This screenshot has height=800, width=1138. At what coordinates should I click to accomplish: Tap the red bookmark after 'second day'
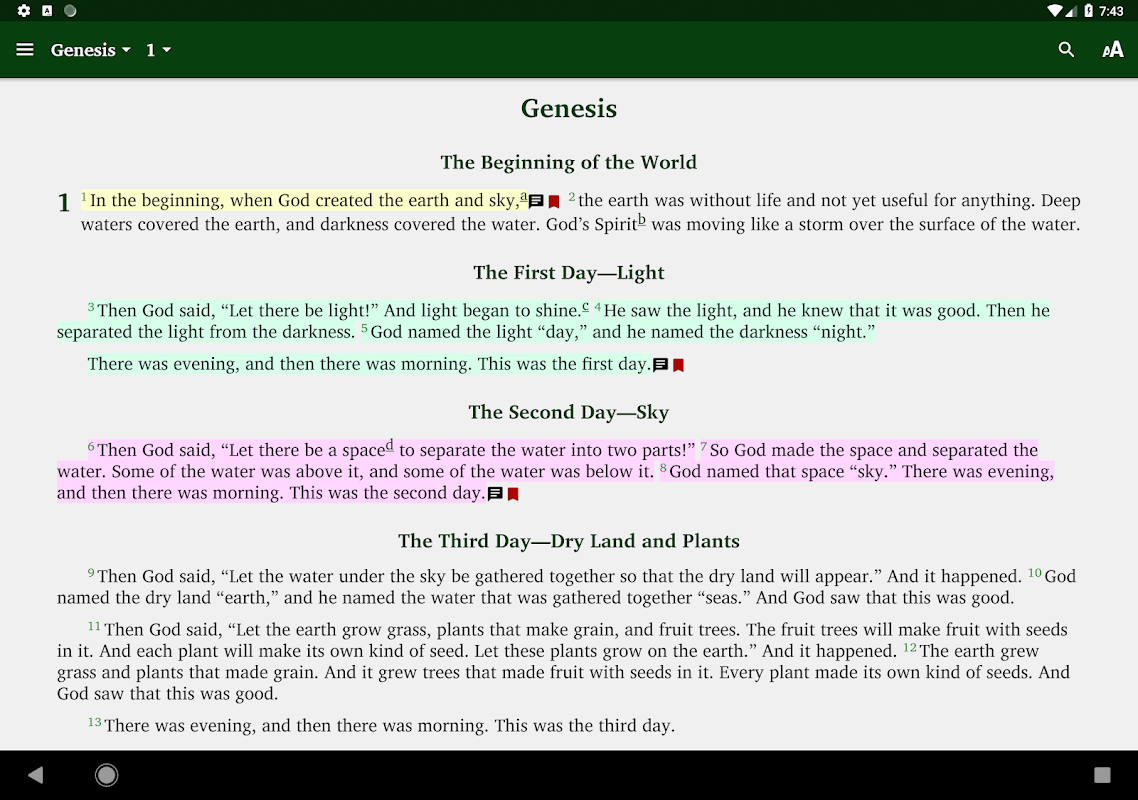(x=512, y=494)
